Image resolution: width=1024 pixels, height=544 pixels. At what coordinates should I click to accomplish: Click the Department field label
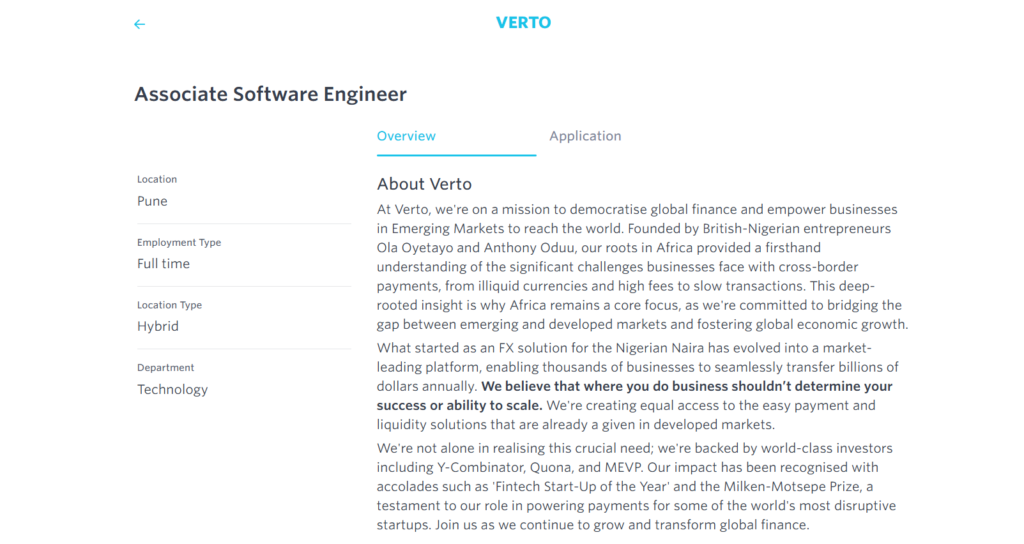(x=166, y=368)
